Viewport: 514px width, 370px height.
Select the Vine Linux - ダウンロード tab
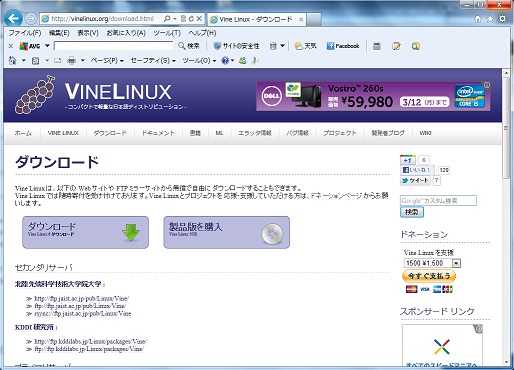tap(256, 19)
